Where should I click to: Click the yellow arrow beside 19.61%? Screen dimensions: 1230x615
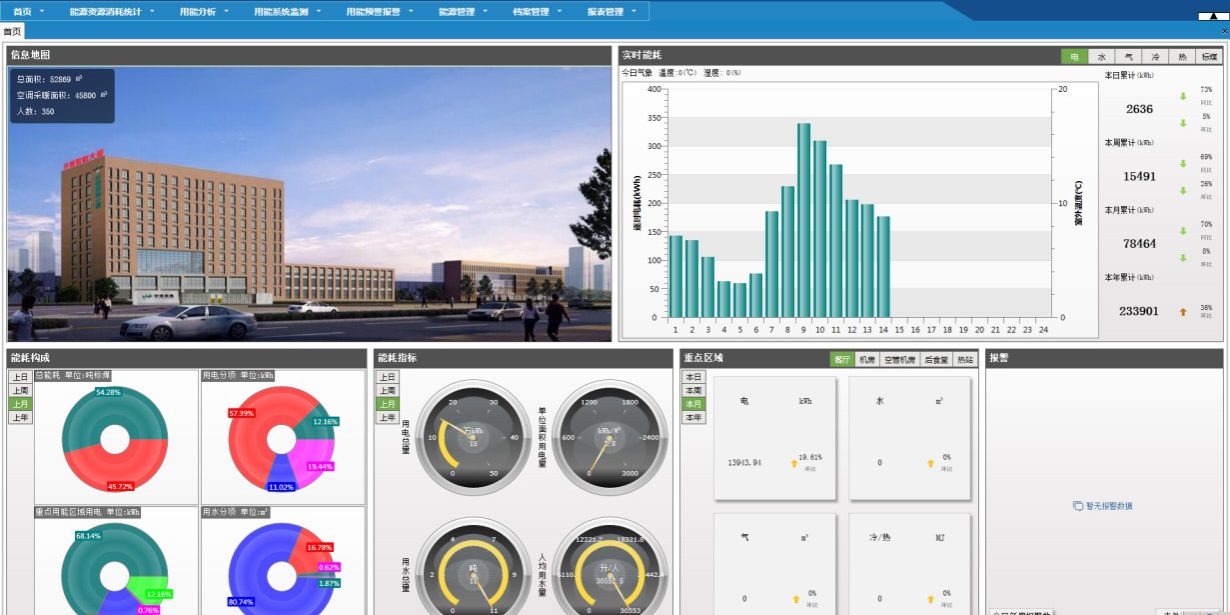coord(795,462)
